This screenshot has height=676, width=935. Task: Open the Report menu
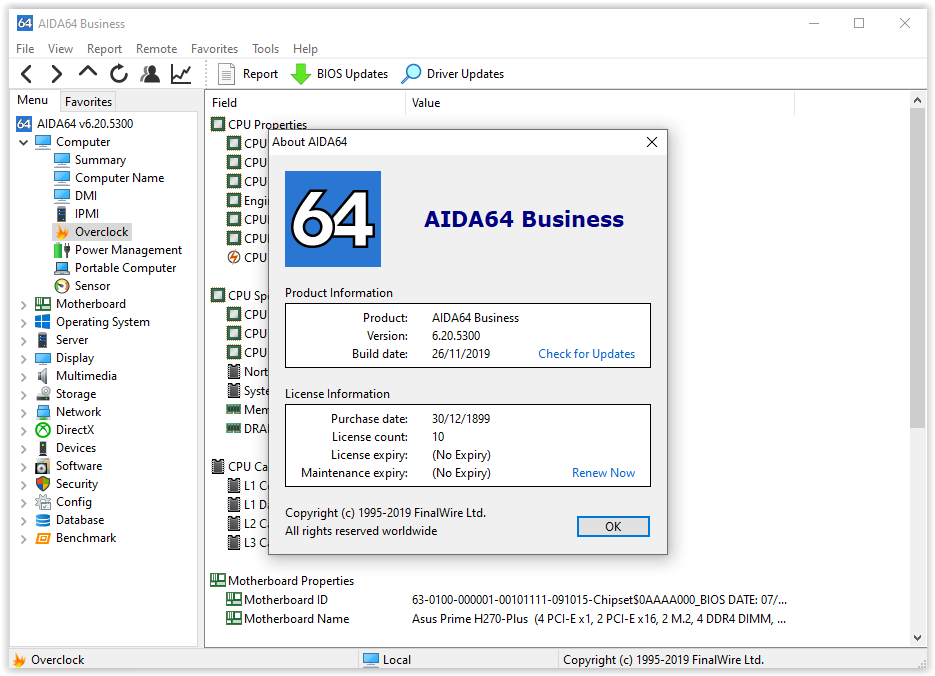[104, 49]
